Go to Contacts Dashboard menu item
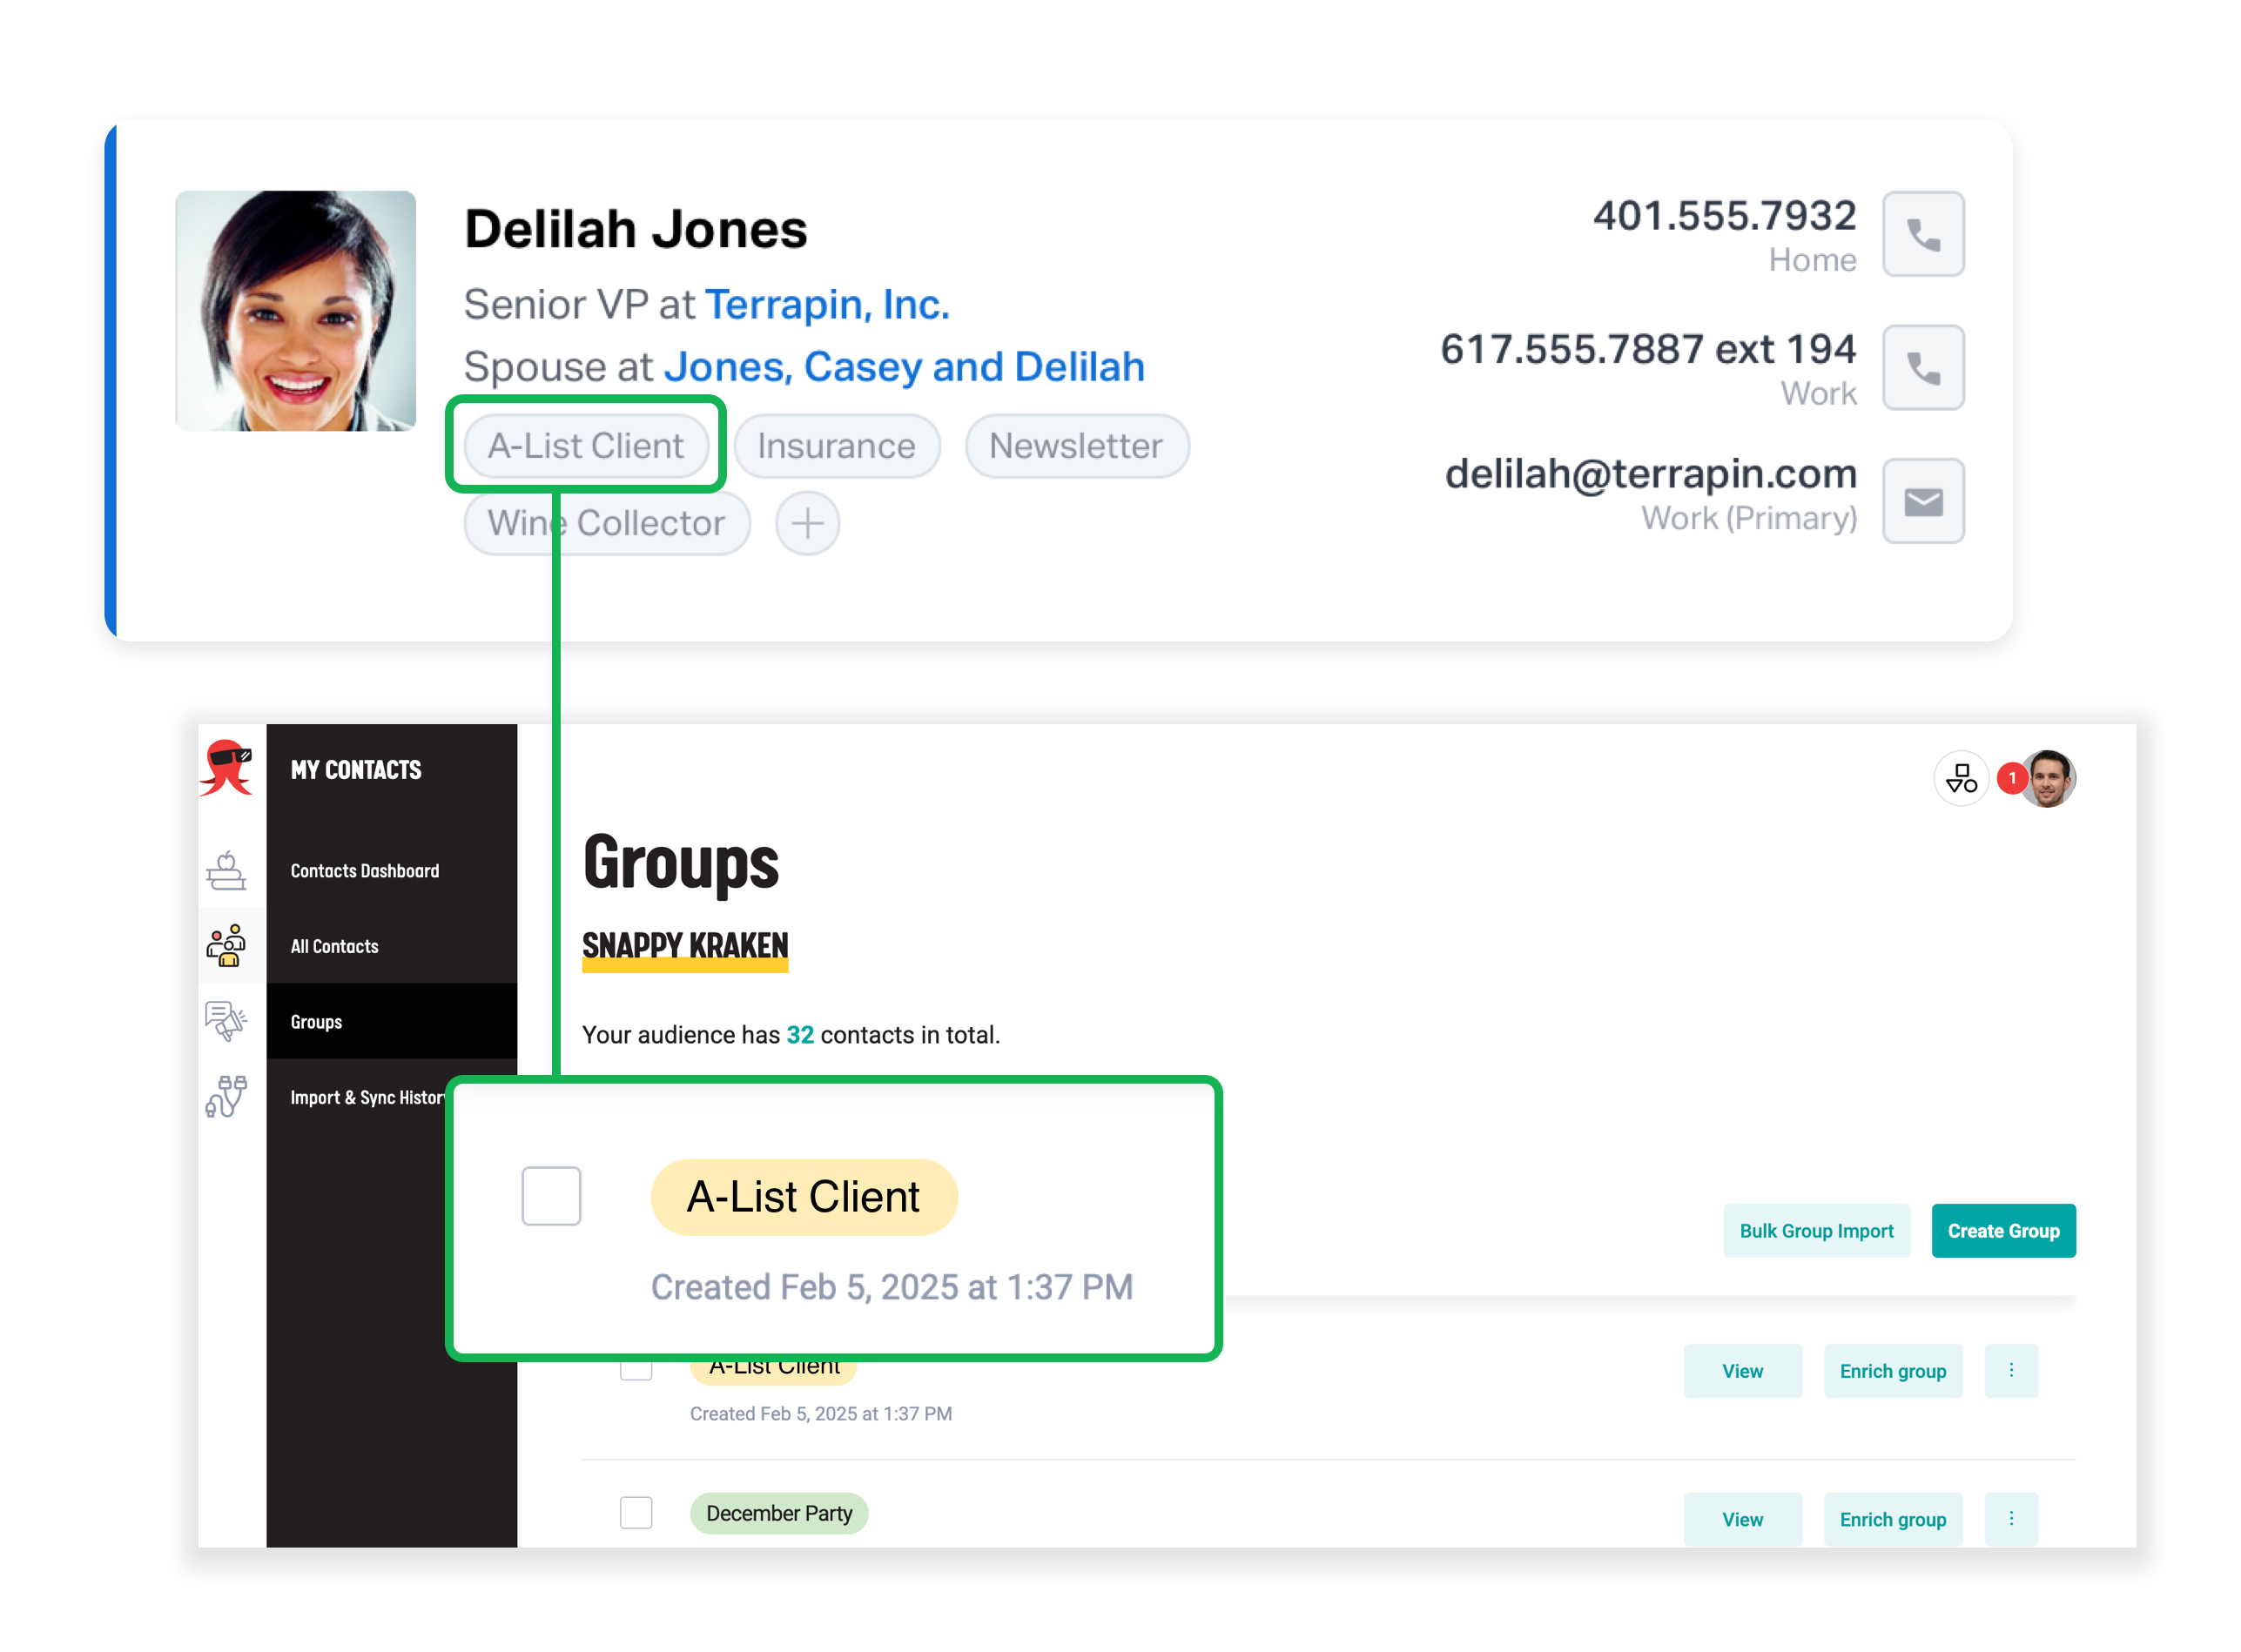2241x1652 pixels. point(365,871)
